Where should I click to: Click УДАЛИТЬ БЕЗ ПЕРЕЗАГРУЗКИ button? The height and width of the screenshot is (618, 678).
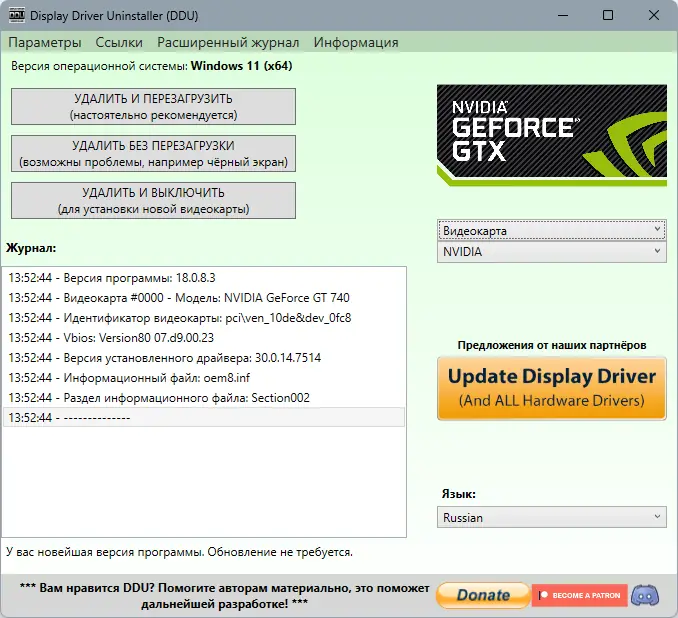pos(153,154)
